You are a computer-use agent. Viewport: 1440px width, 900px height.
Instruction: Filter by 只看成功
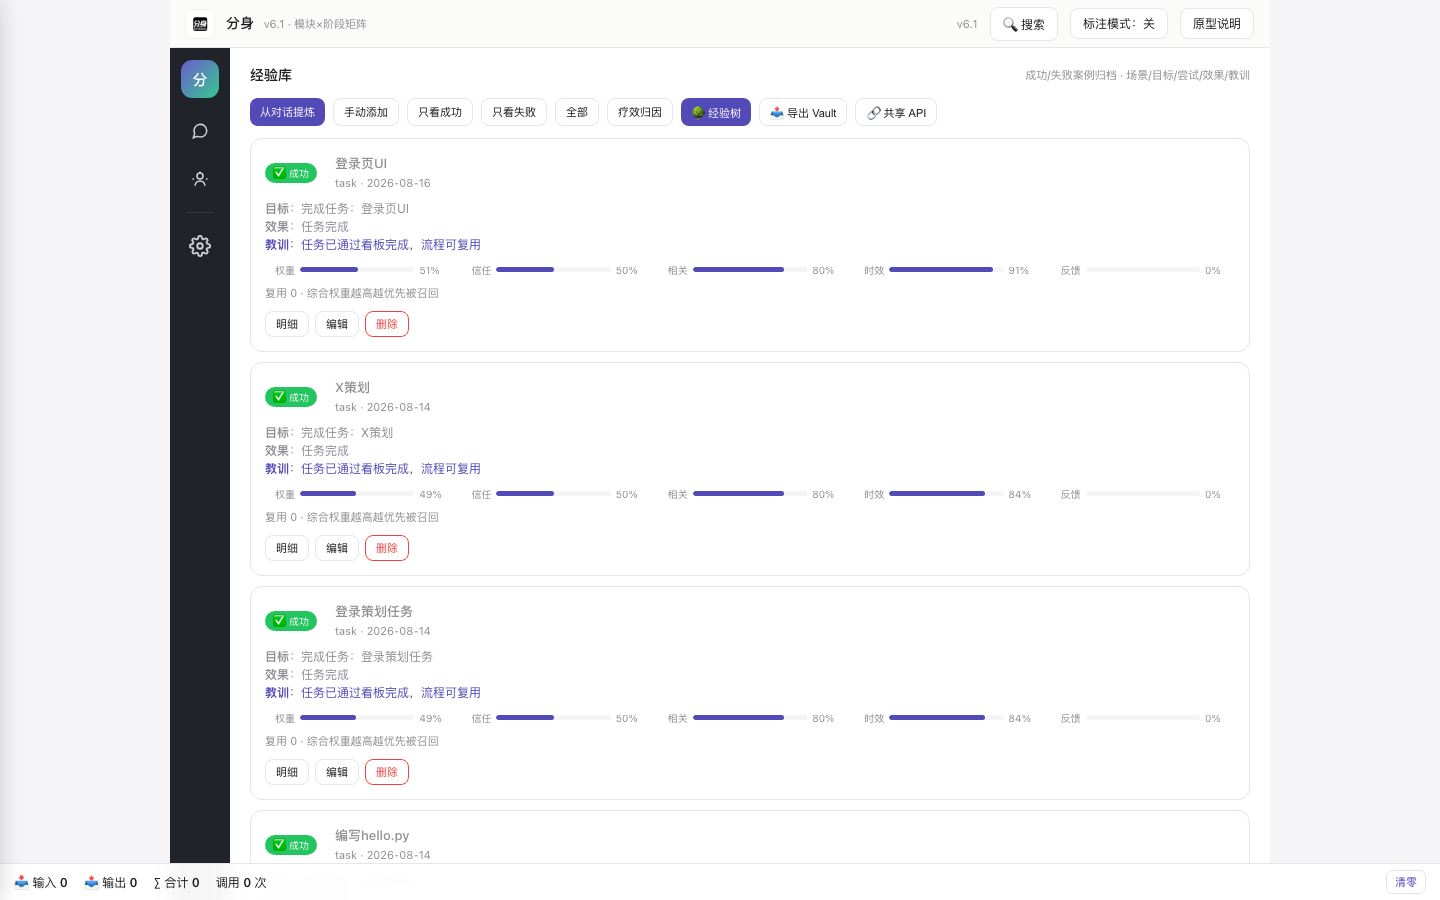tap(440, 112)
